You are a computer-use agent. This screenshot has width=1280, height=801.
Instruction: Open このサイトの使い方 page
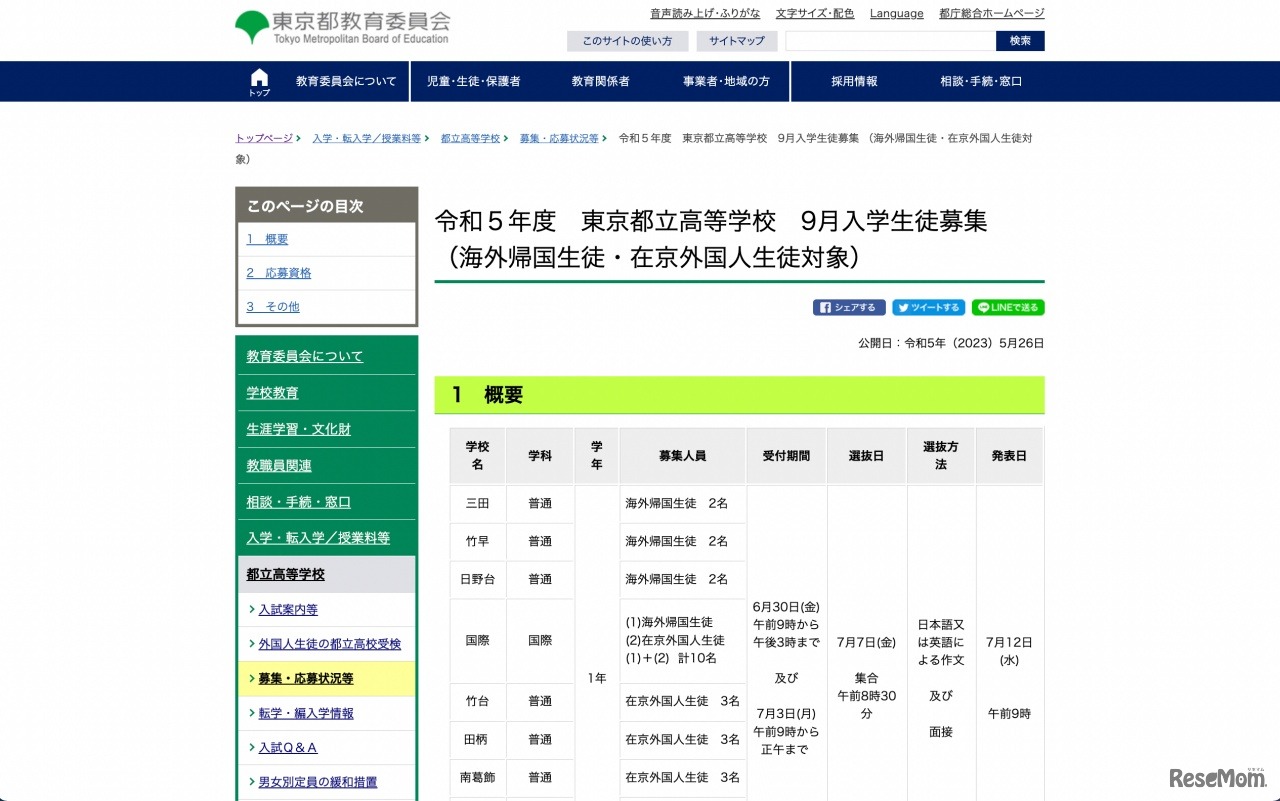click(x=627, y=41)
